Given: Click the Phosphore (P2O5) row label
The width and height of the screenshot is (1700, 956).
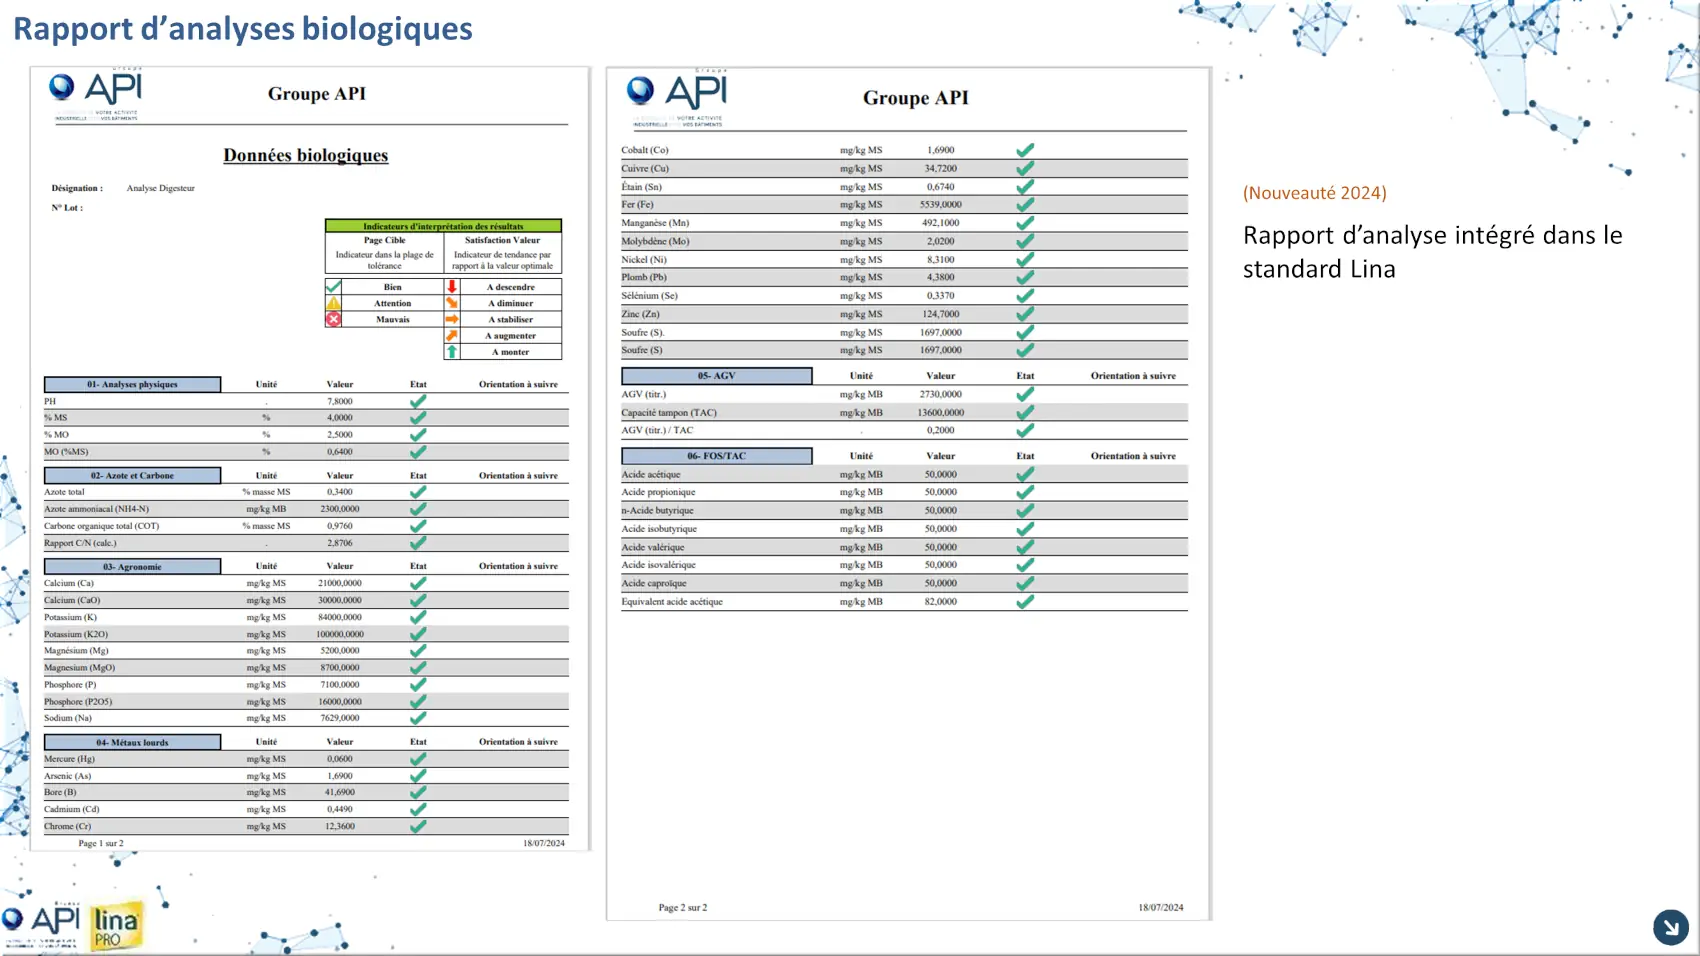Looking at the screenshot, I should pyautogui.click(x=78, y=702).
